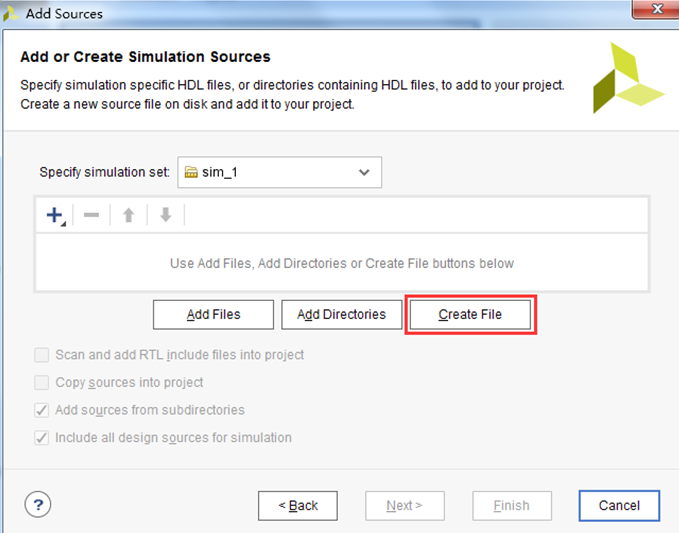679x533 pixels.
Task: Click the Add Files button
Action: tap(213, 314)
